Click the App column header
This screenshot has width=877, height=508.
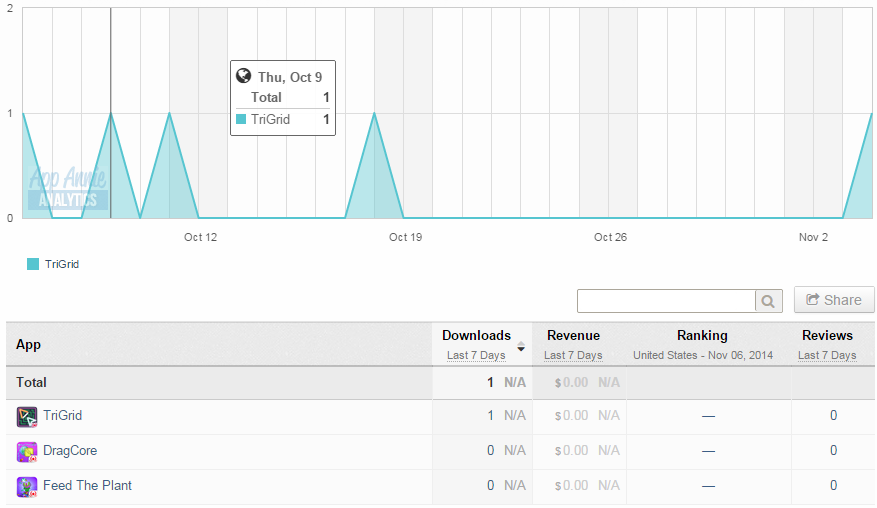pyautogui.click(x=29, y=345)
